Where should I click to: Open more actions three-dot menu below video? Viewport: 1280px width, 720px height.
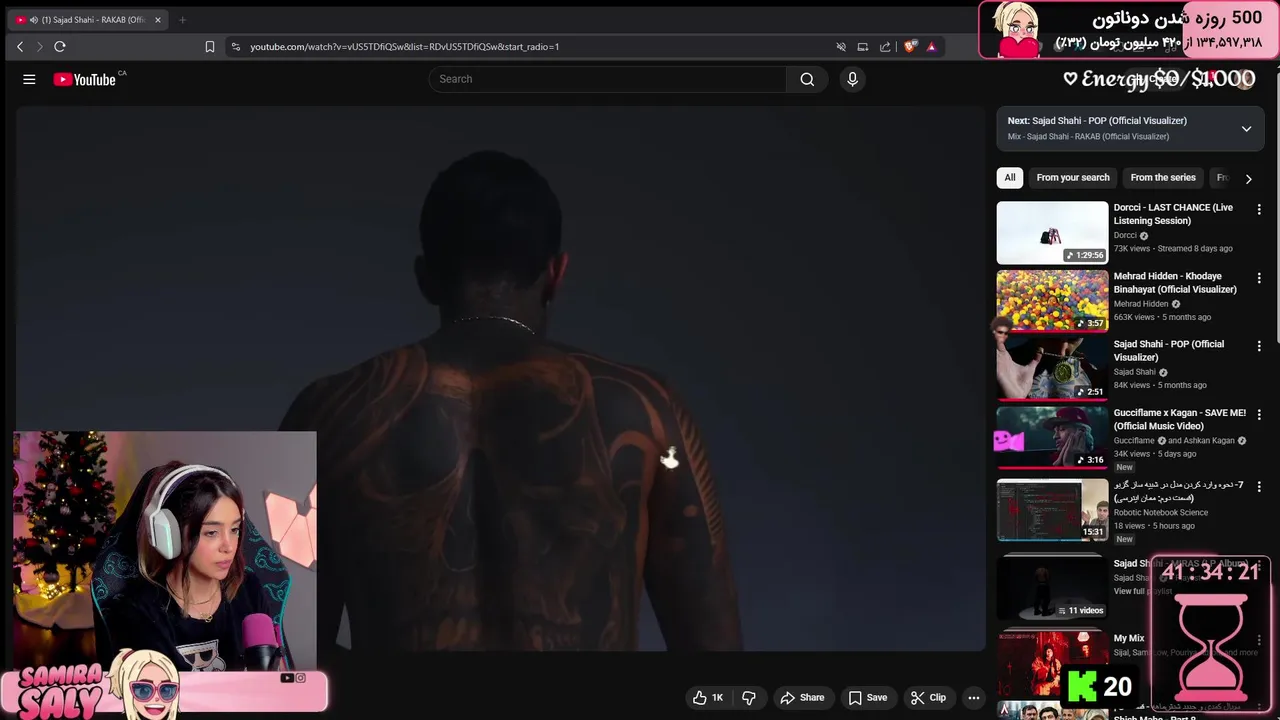tap(973, 698)
